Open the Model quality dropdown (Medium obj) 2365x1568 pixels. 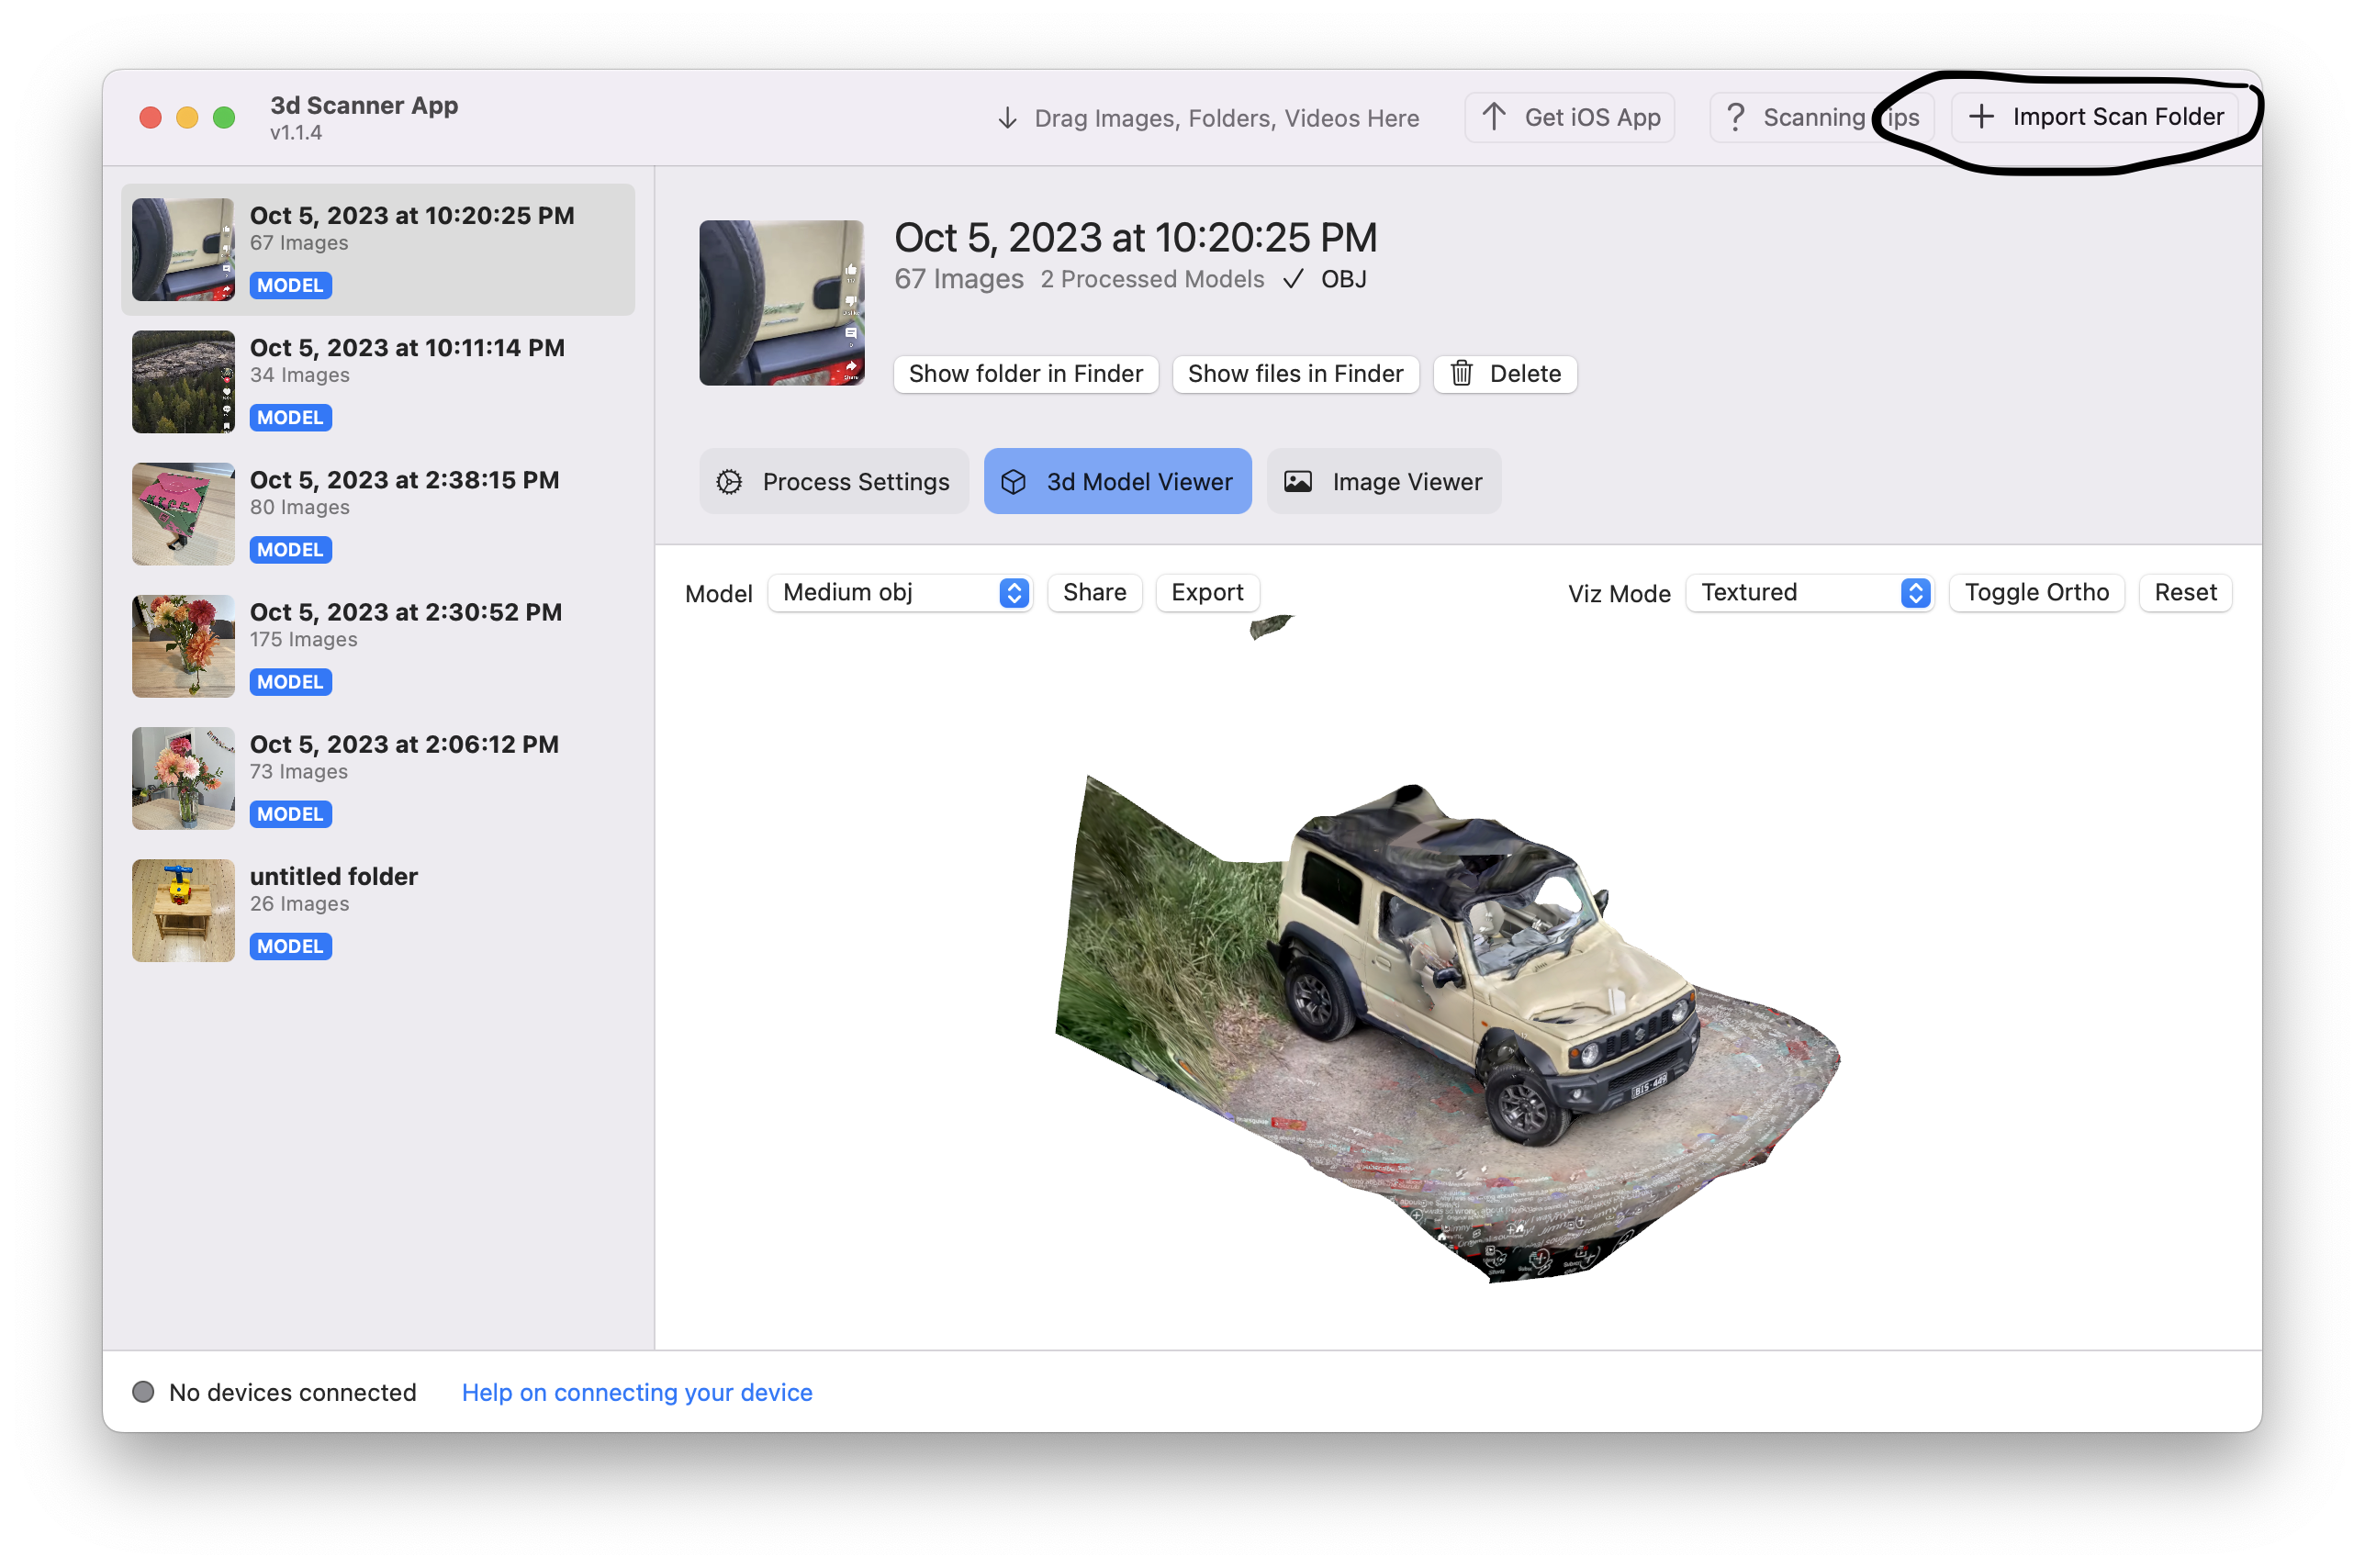pyautogui.click(x=900, y=592)
